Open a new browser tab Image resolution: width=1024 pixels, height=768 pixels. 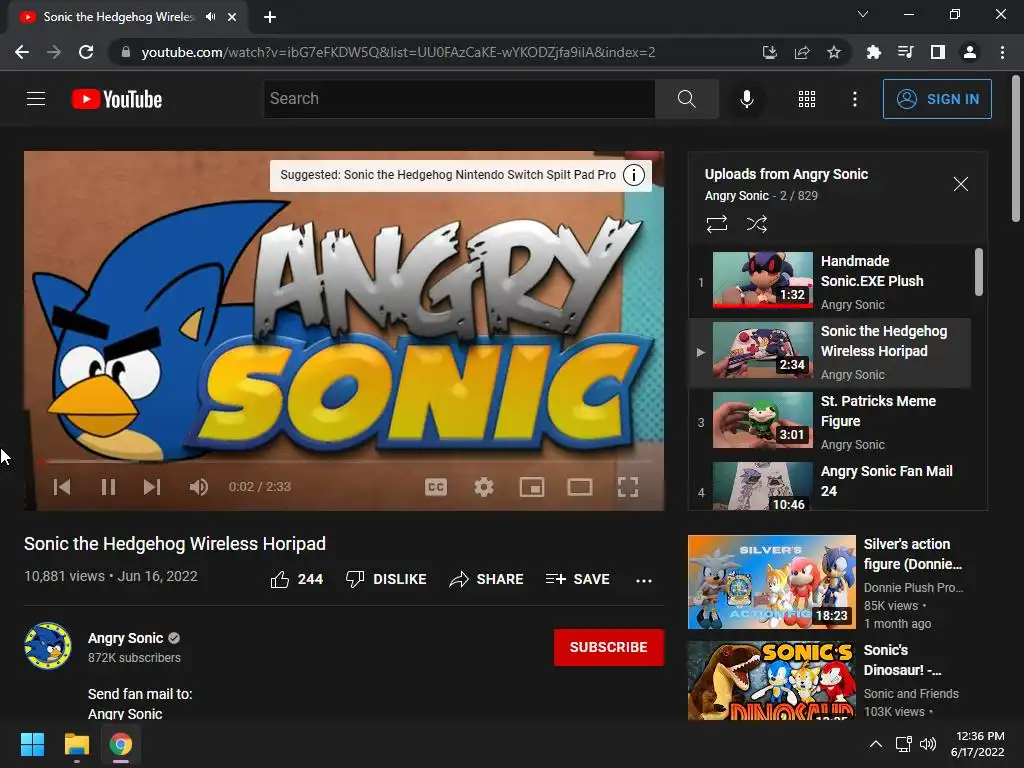tap(270, 17)
